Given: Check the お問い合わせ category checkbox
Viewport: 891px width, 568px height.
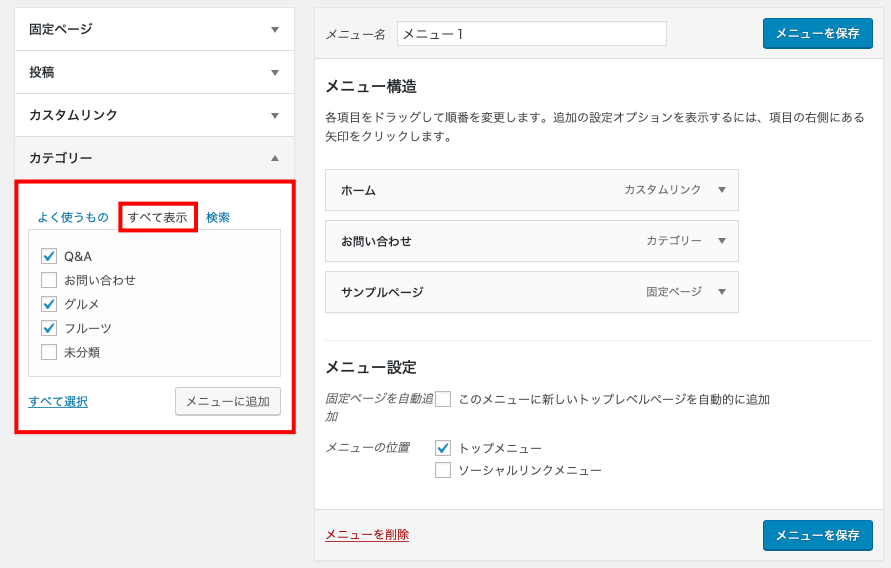Looking at the screenshot, I should (49, 280).
